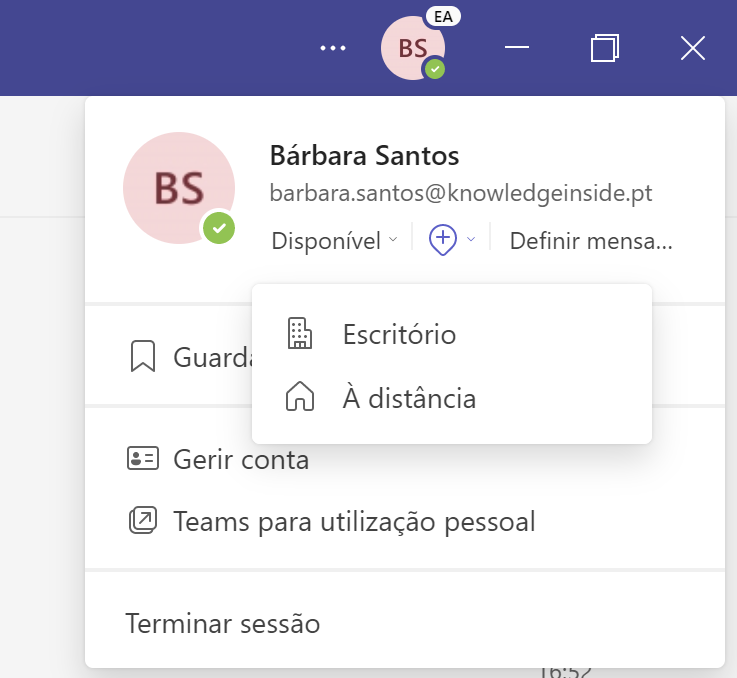
Task: Click the bookmark icon for saved items
Action: (143, 357)
